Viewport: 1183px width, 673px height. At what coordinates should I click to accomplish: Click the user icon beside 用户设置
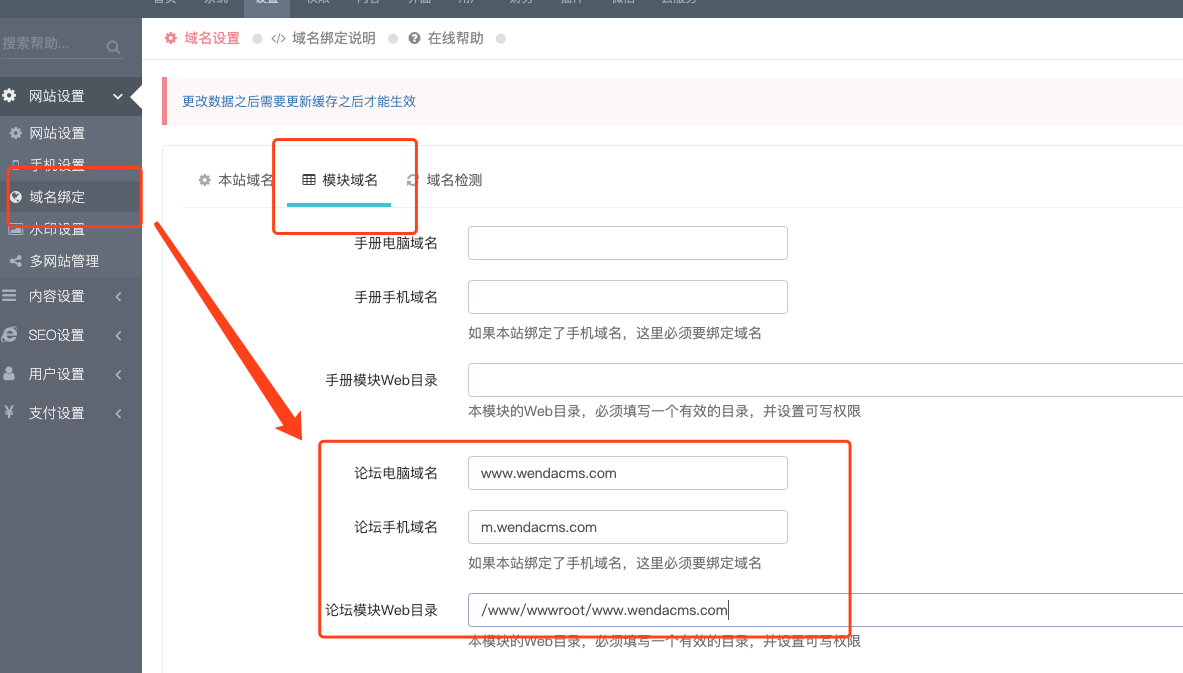(x=9, y=373)
